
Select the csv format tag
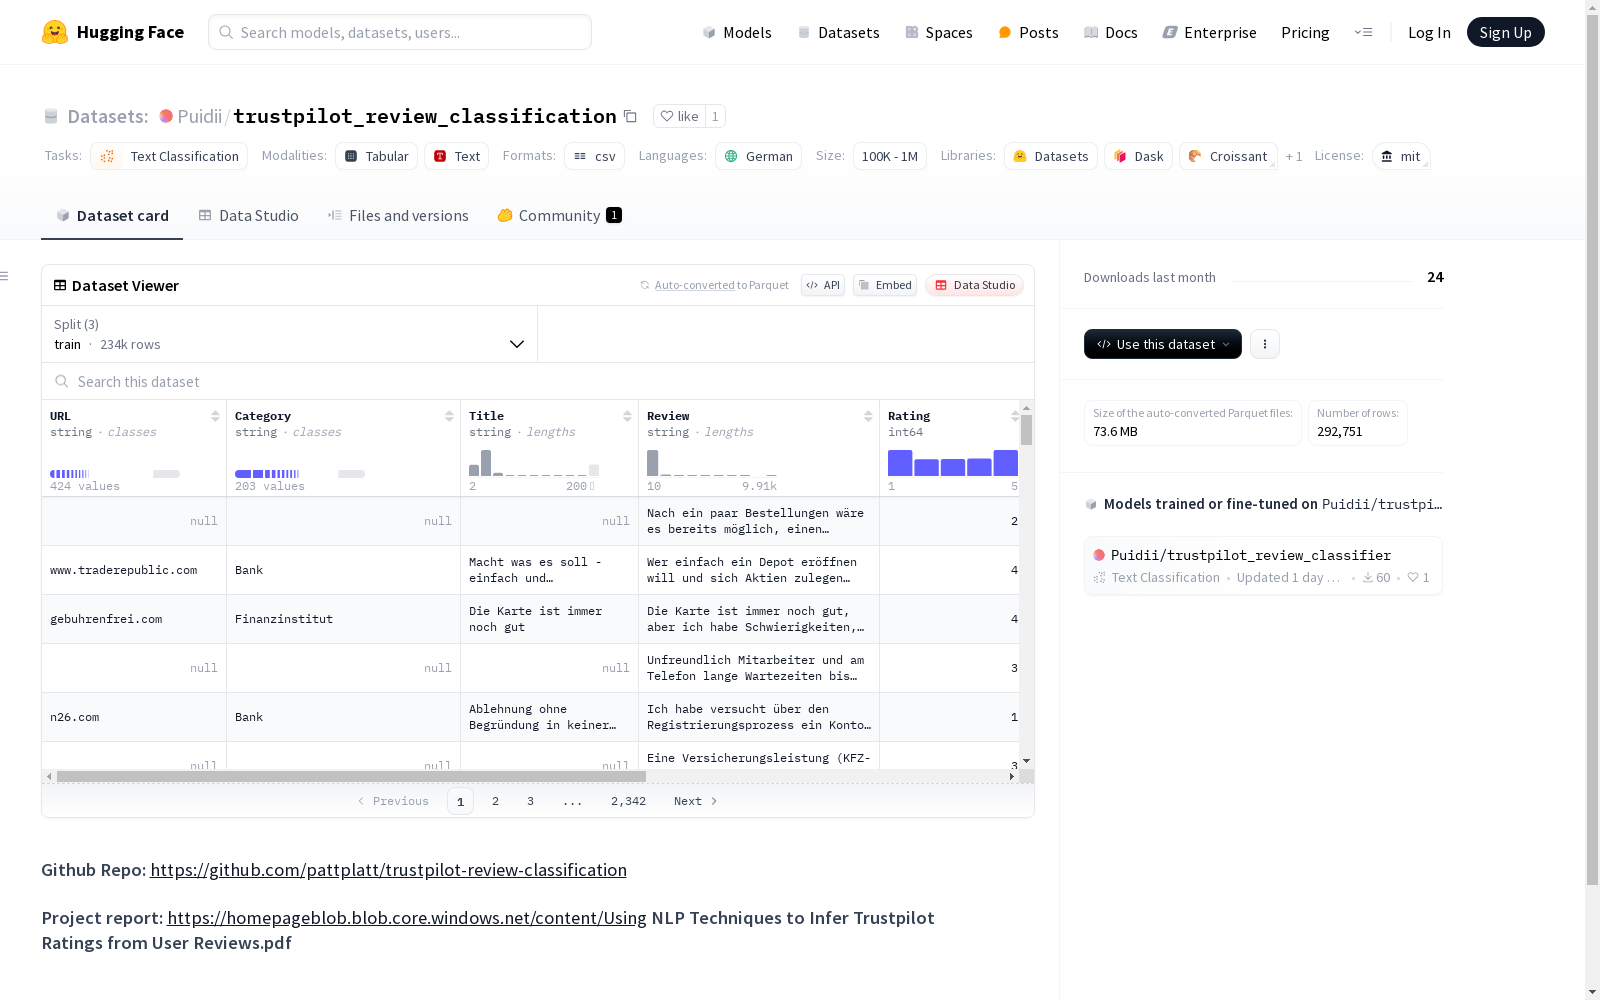(x=594, y=156)
